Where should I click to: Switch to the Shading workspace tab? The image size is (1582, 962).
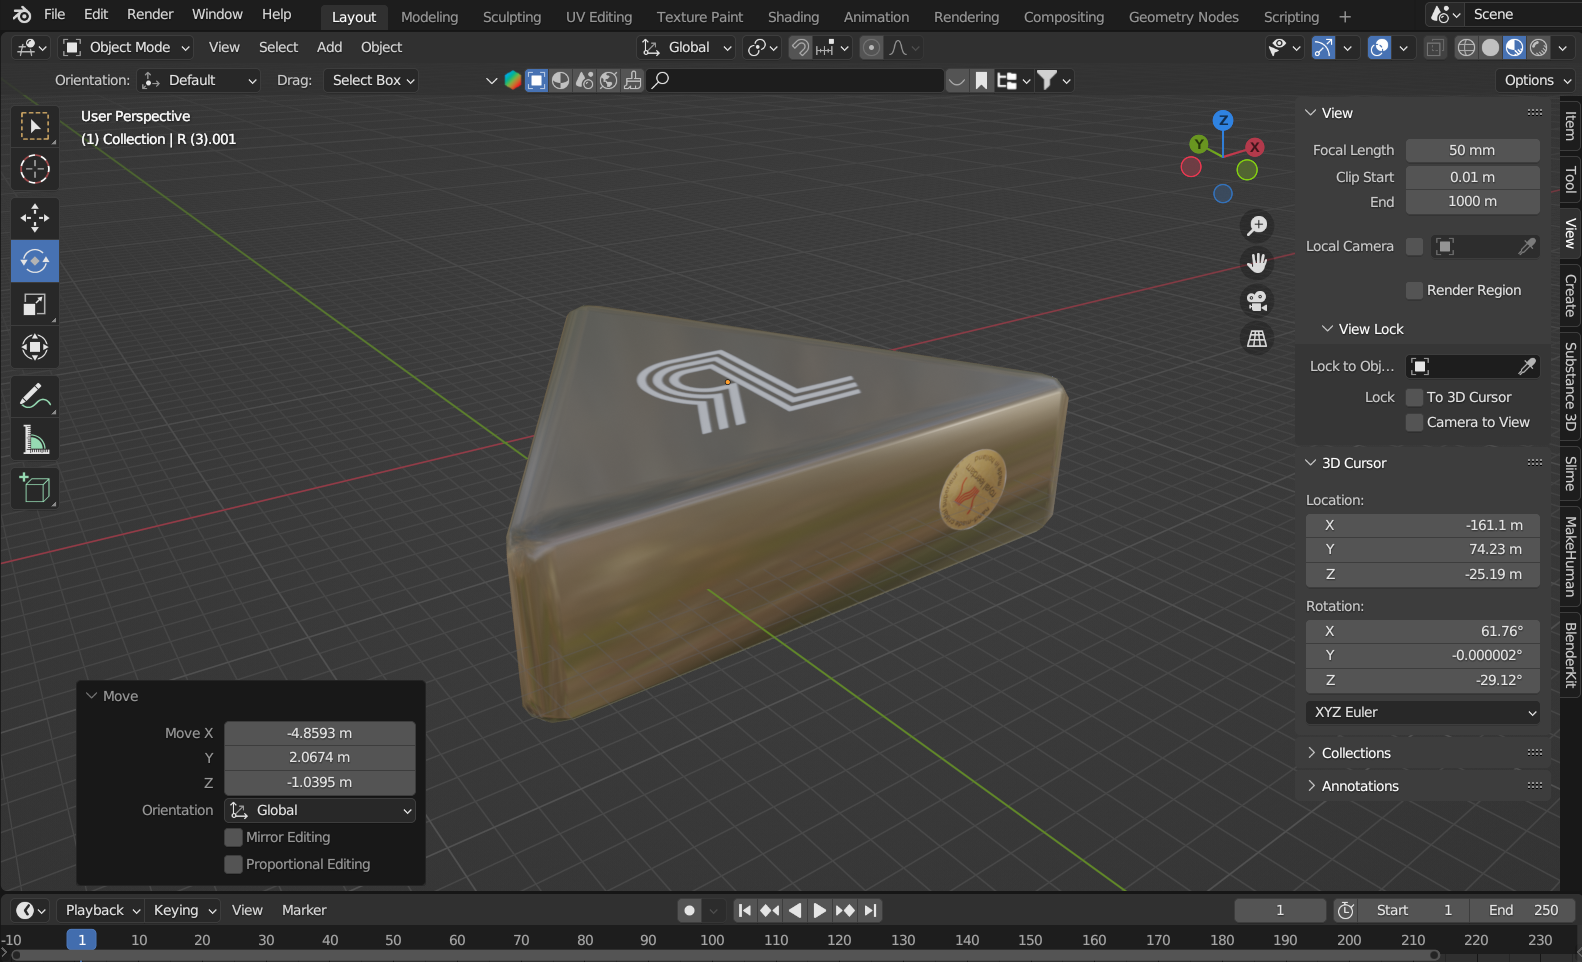793,17
